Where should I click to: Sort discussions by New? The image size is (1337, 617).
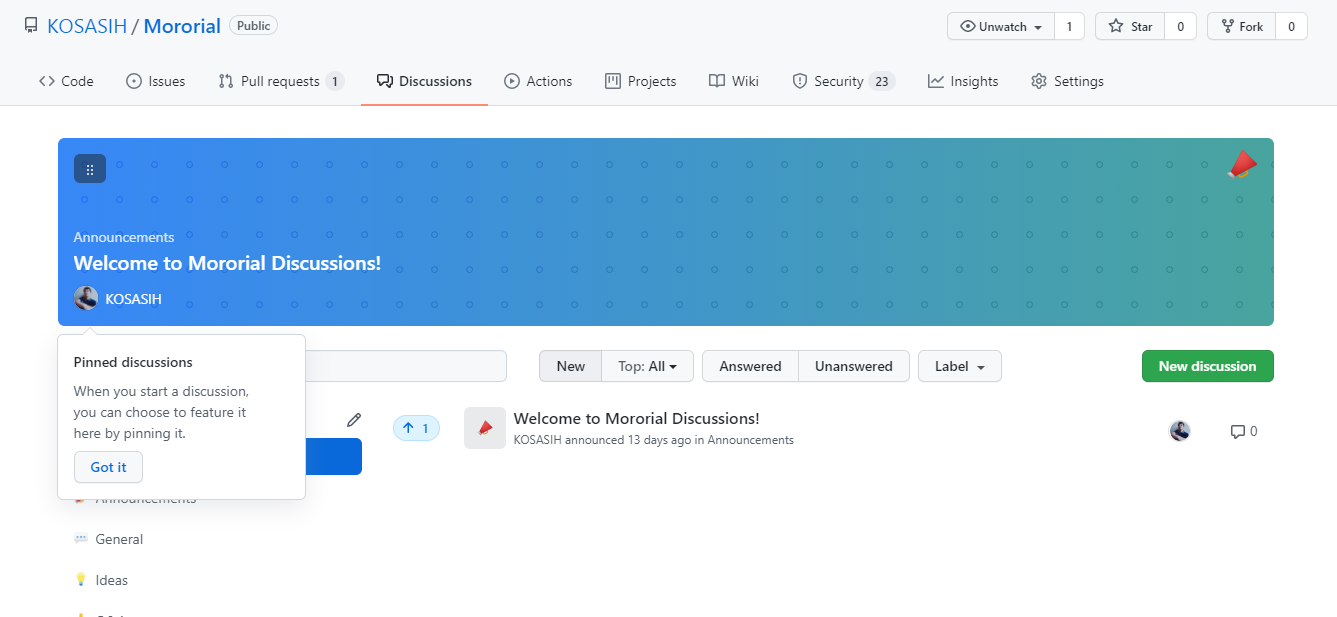[x=570, y=366]
